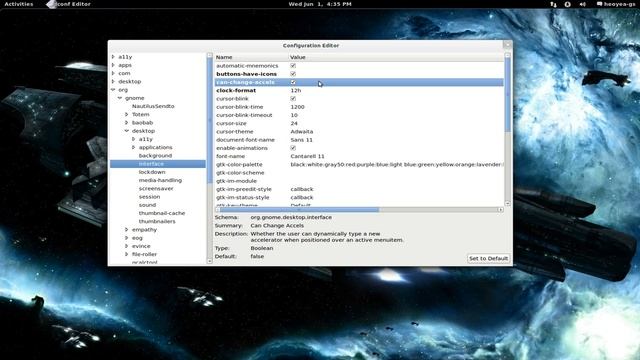This screenshot has height=360, width=640.
Task: Click the right arrow of horizontal scrollbar
Action: (x=500, y=209)
